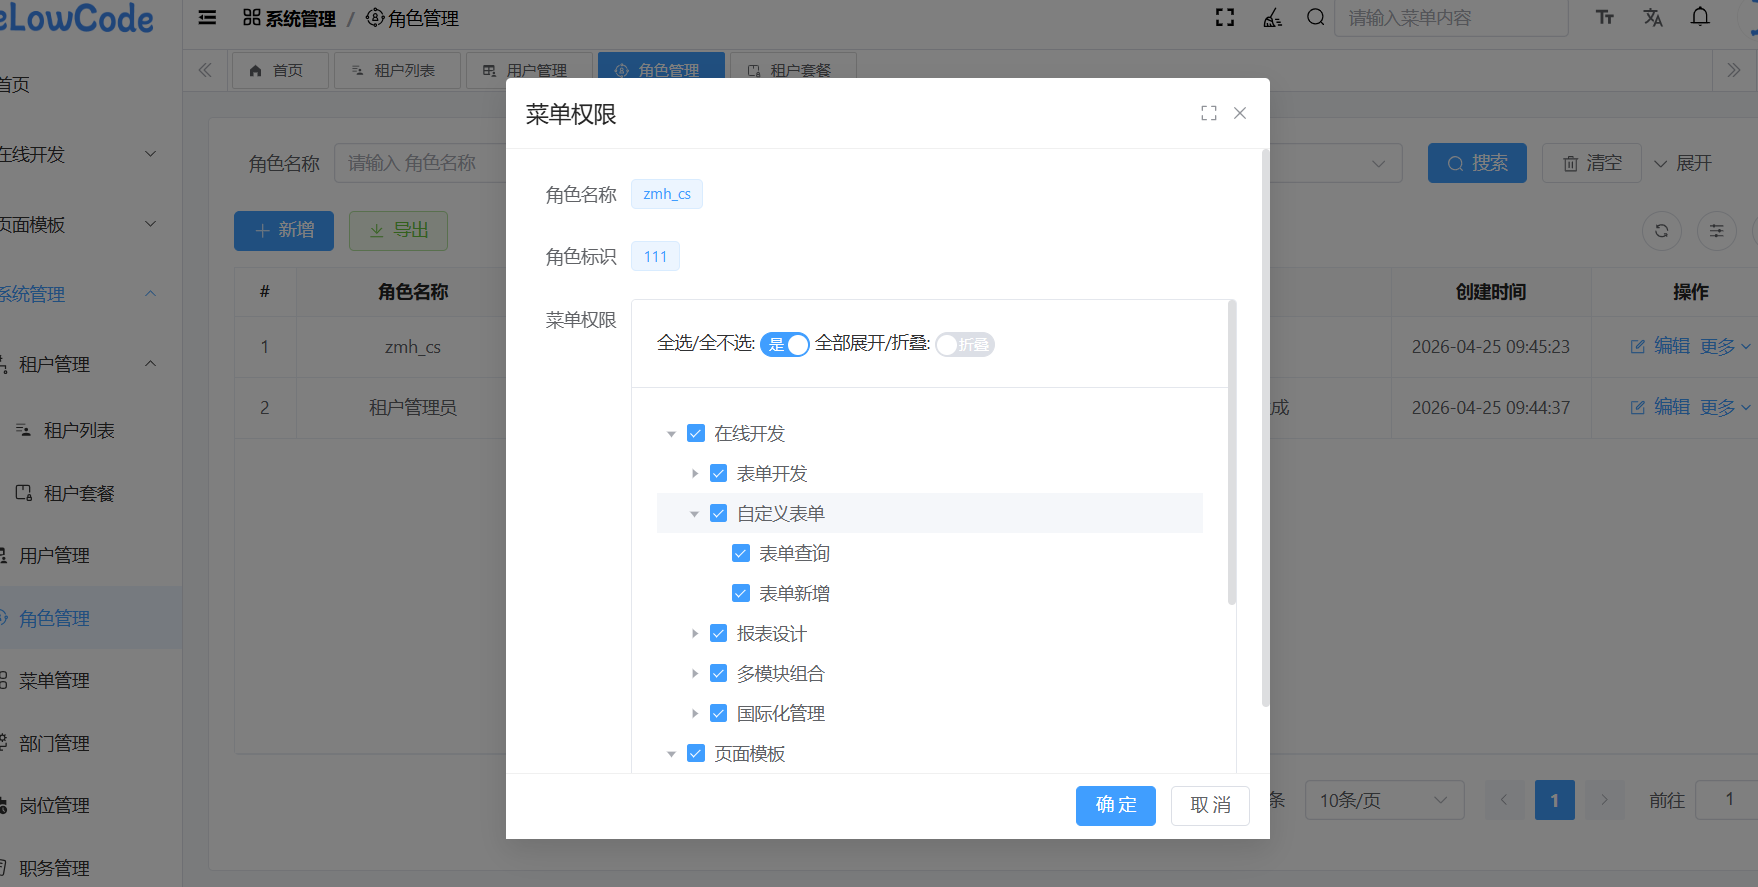Click the header search magnifier icon
Viewport: 1758px width, 887px height.
click(x=1316, y=18)
